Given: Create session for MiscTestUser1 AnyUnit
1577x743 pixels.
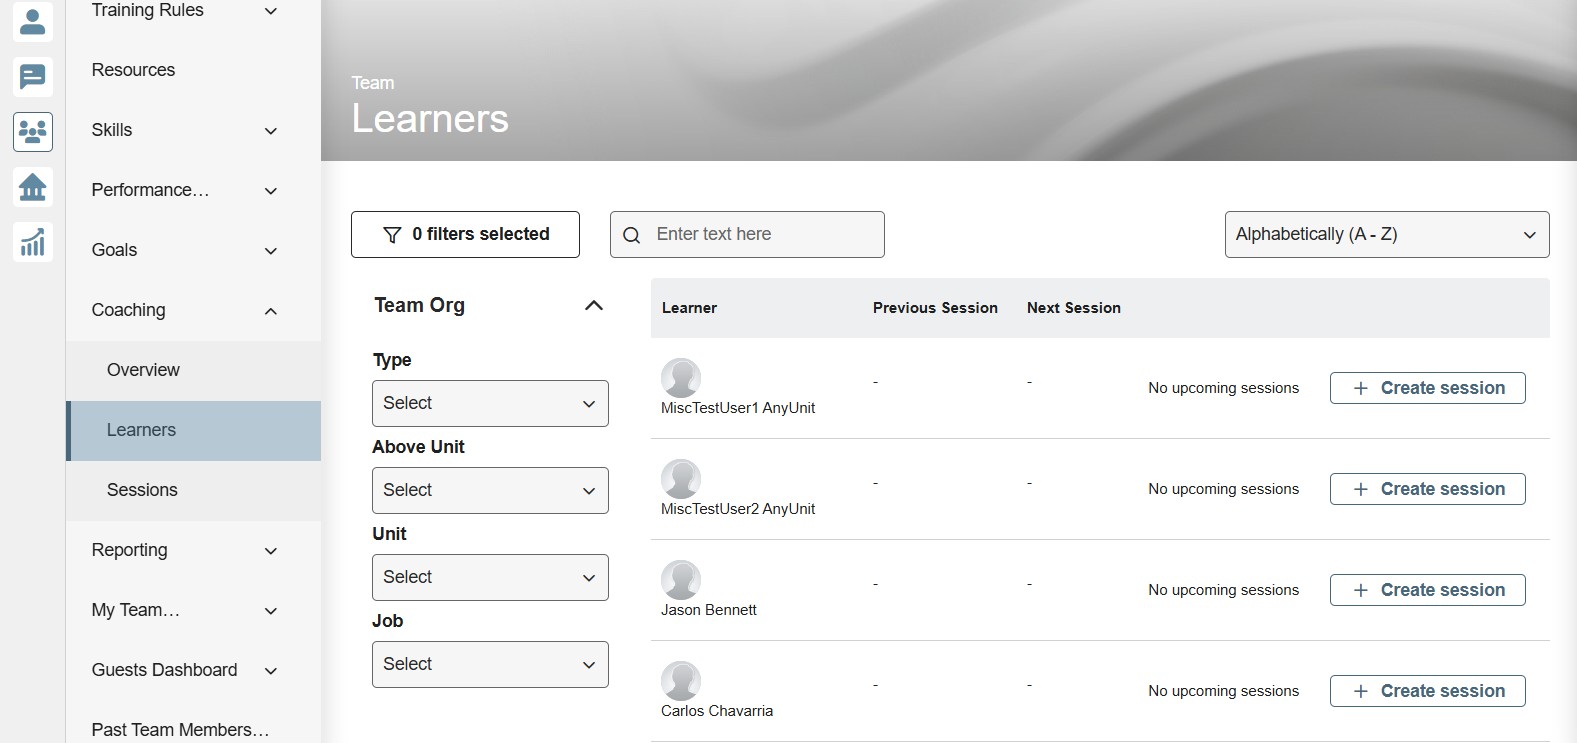Looking at the screenshot, I should (x=1427, y=388).
